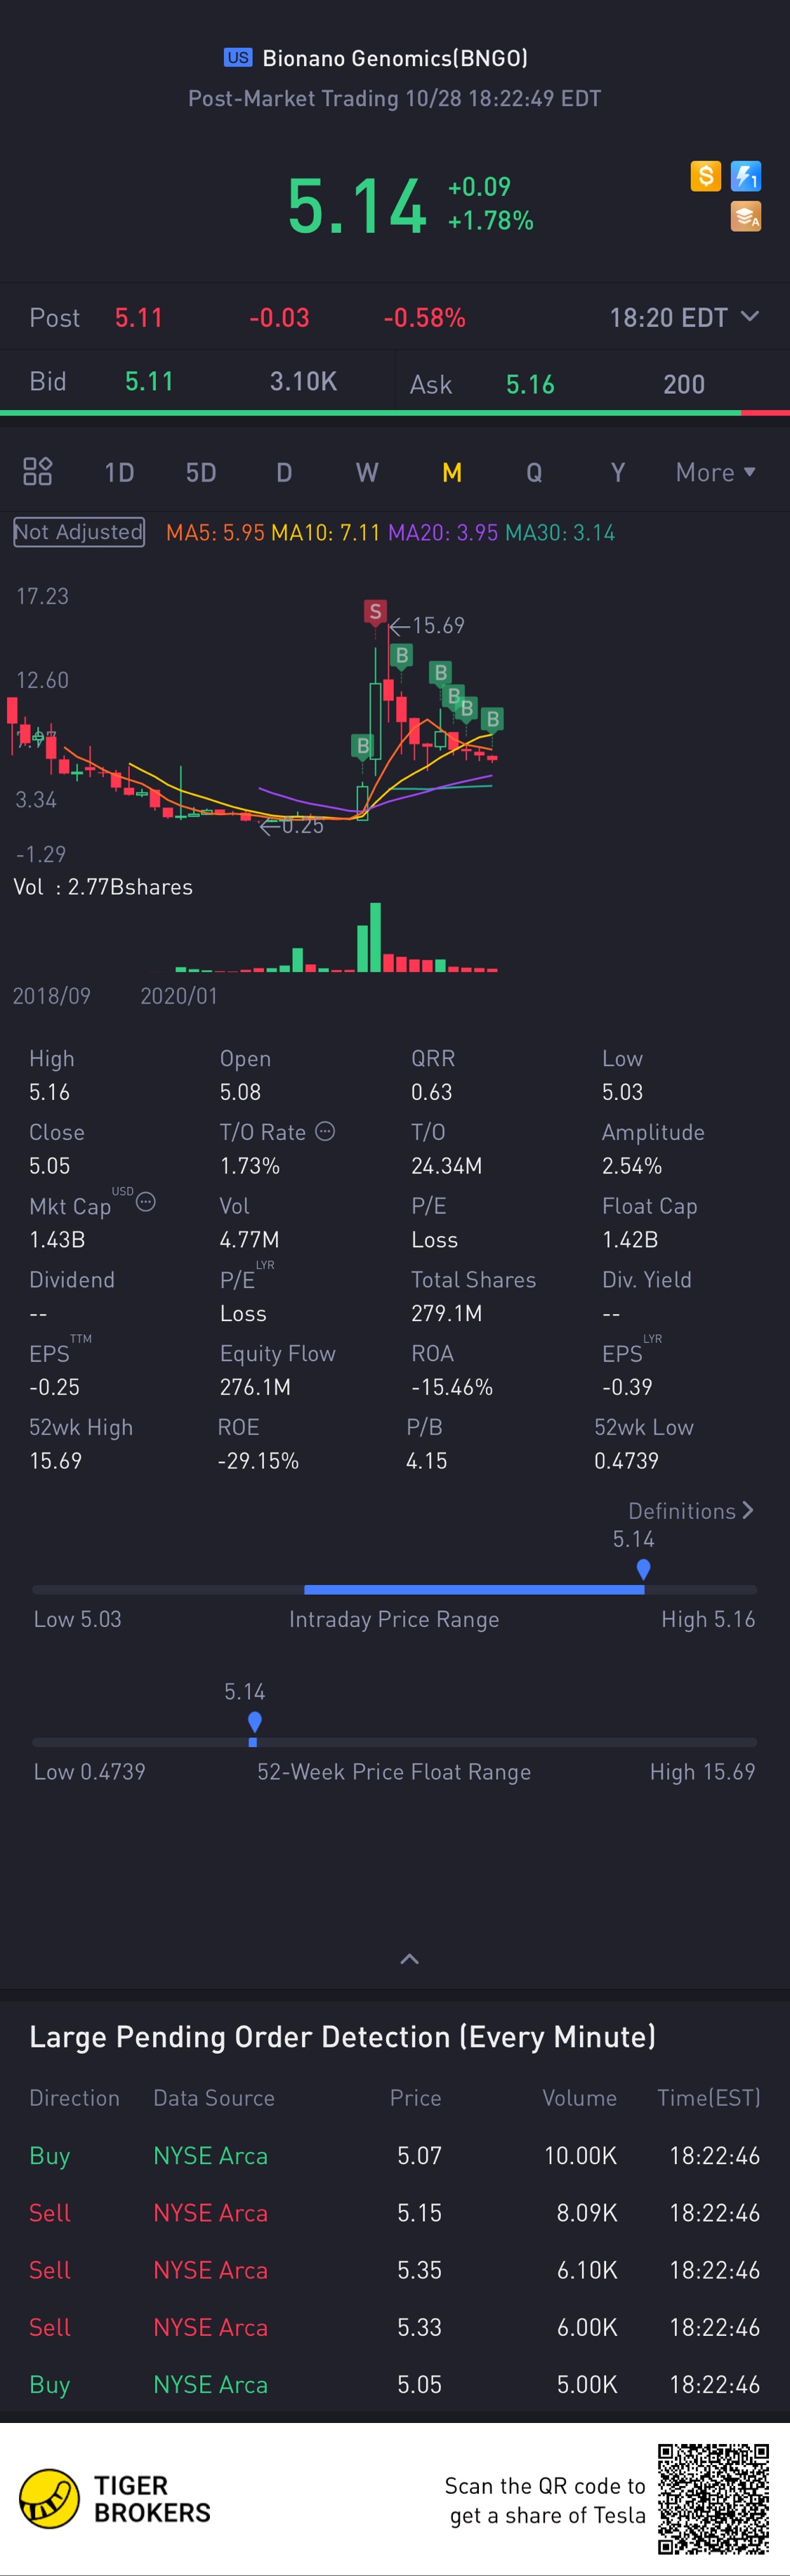Tap the first Buy order row at 5.07
Viewport: 790px width, 2576px height.
click(394, 2156)
